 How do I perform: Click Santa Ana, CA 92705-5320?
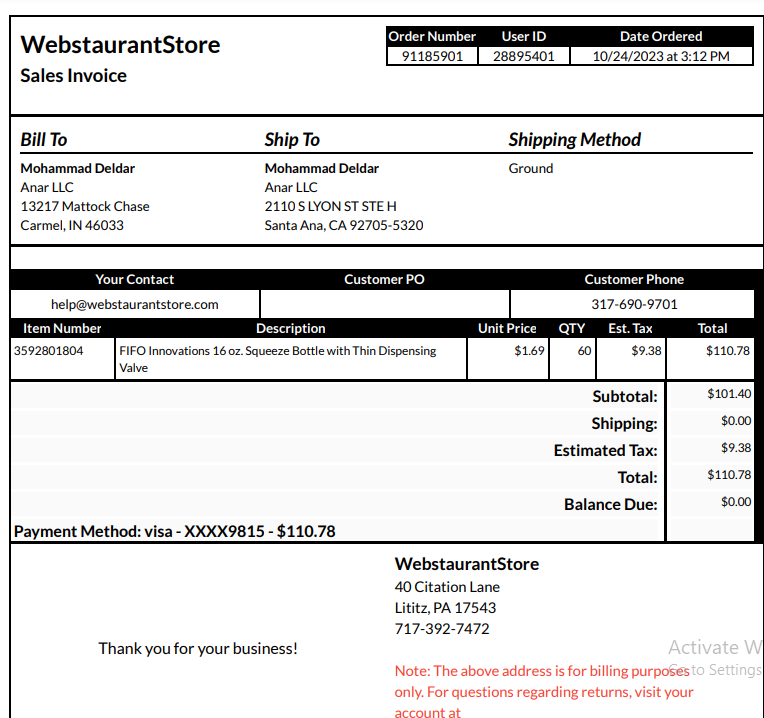[x=344, y=226]
